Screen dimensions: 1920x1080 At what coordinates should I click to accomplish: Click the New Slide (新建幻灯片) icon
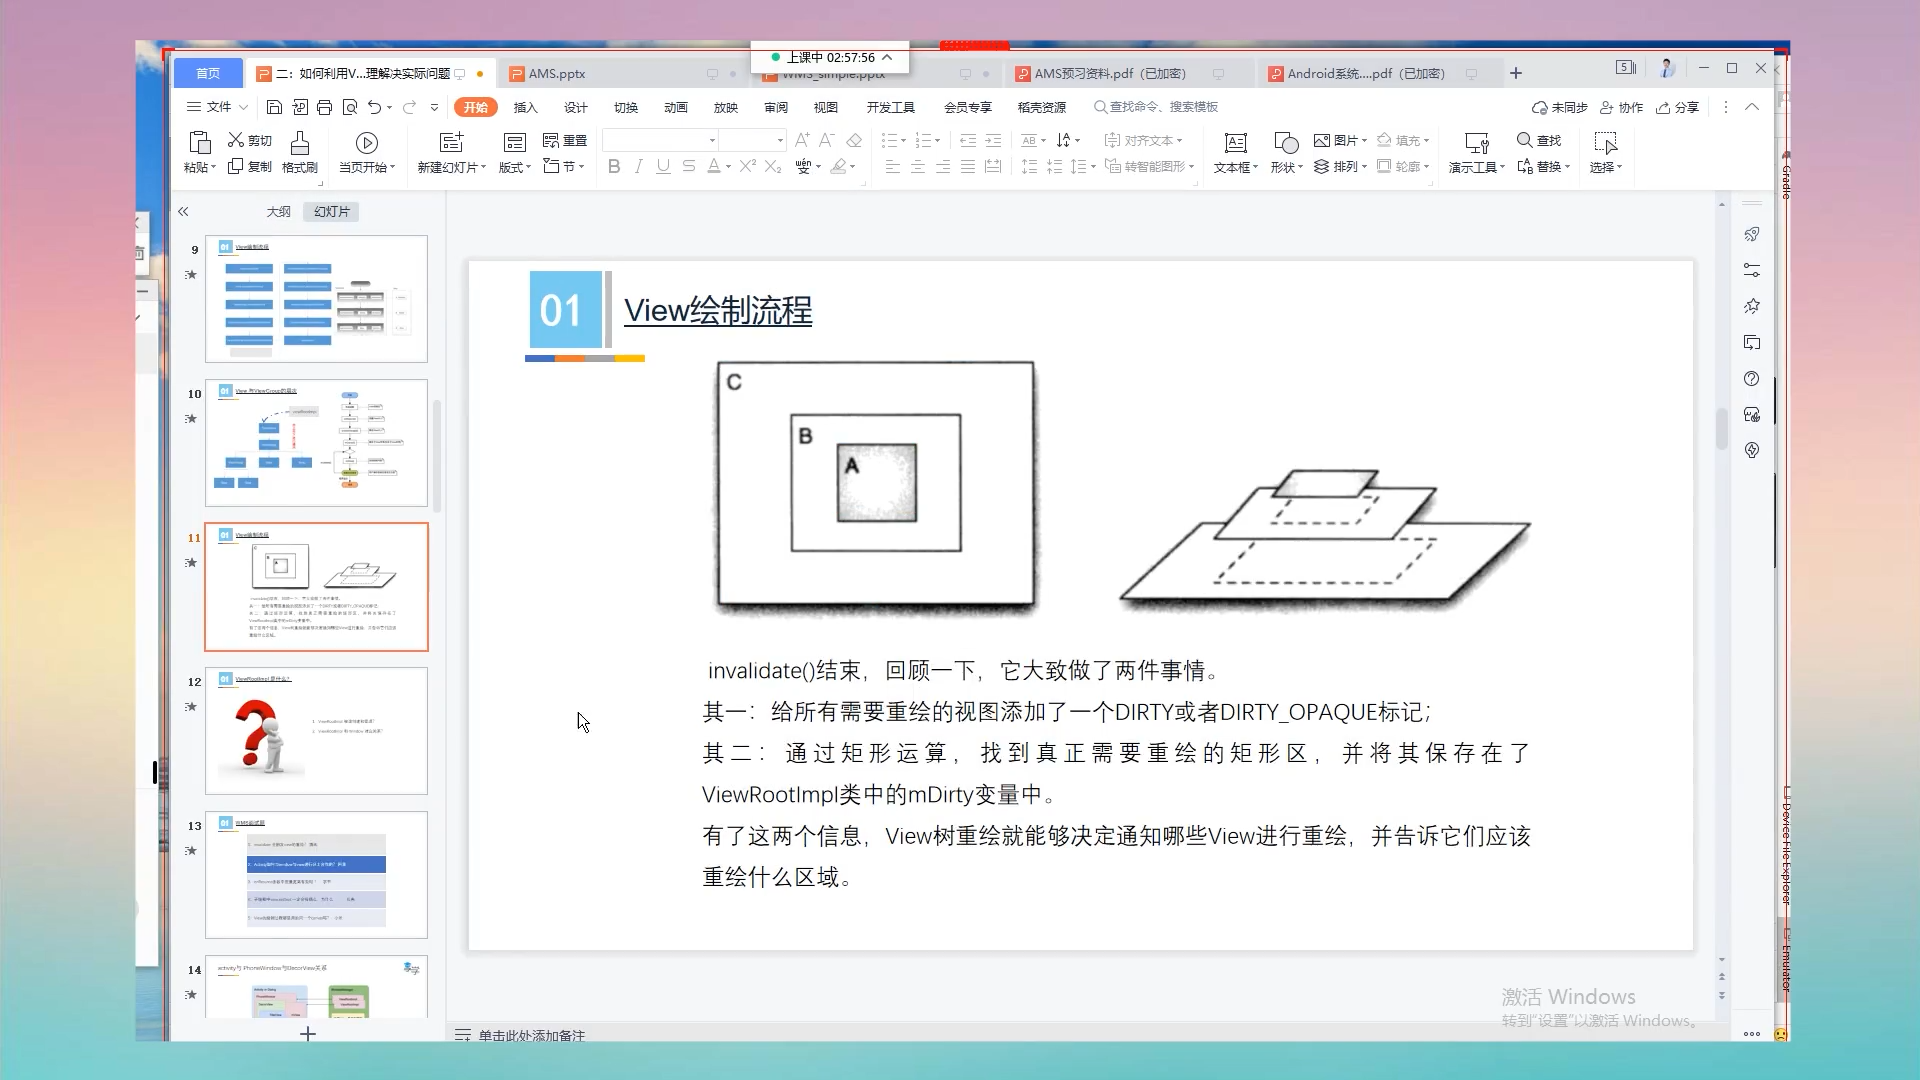pyautogui.click(x=451, y=143)
